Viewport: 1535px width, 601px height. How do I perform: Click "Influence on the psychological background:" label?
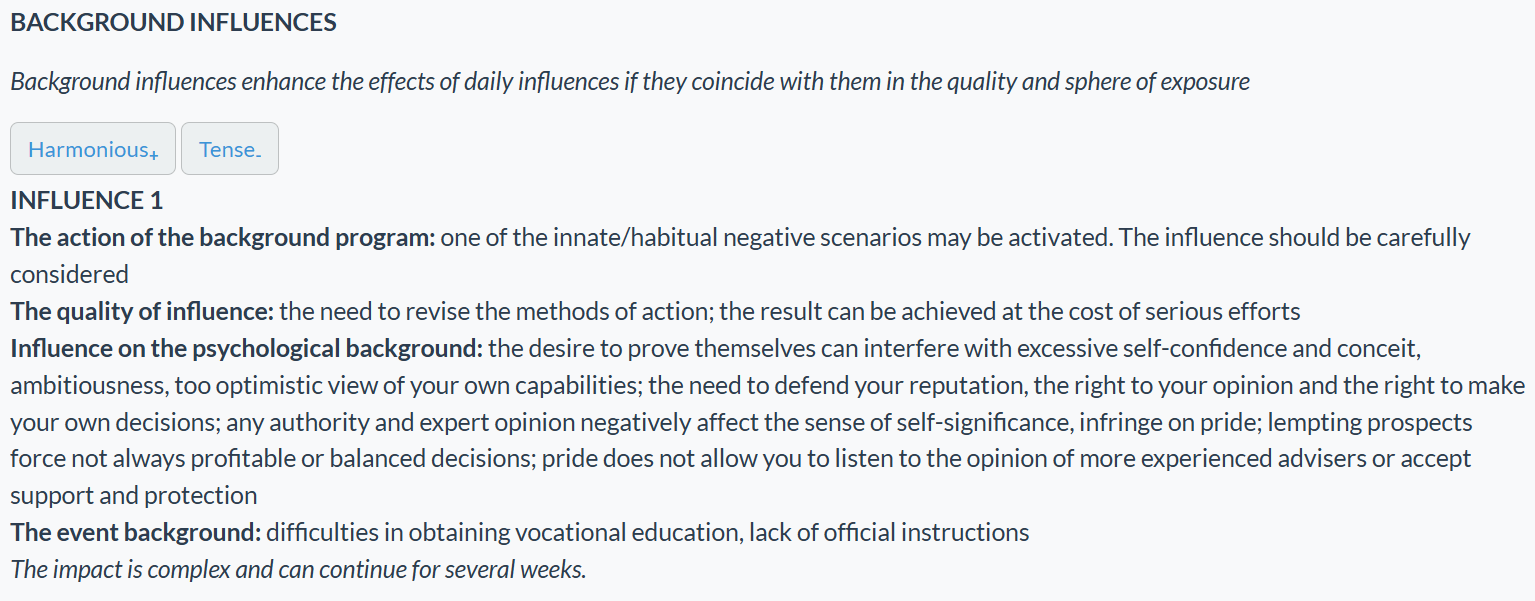[x=246, y=349]
